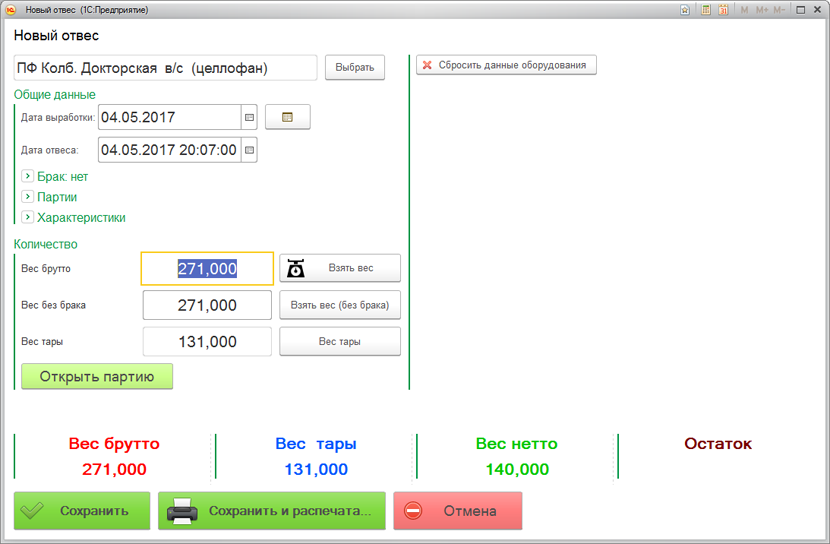Viewport: 830px width, 544px height.
Task: Open the favorites star icon in title bar
Action: click(x=685, y=10)
